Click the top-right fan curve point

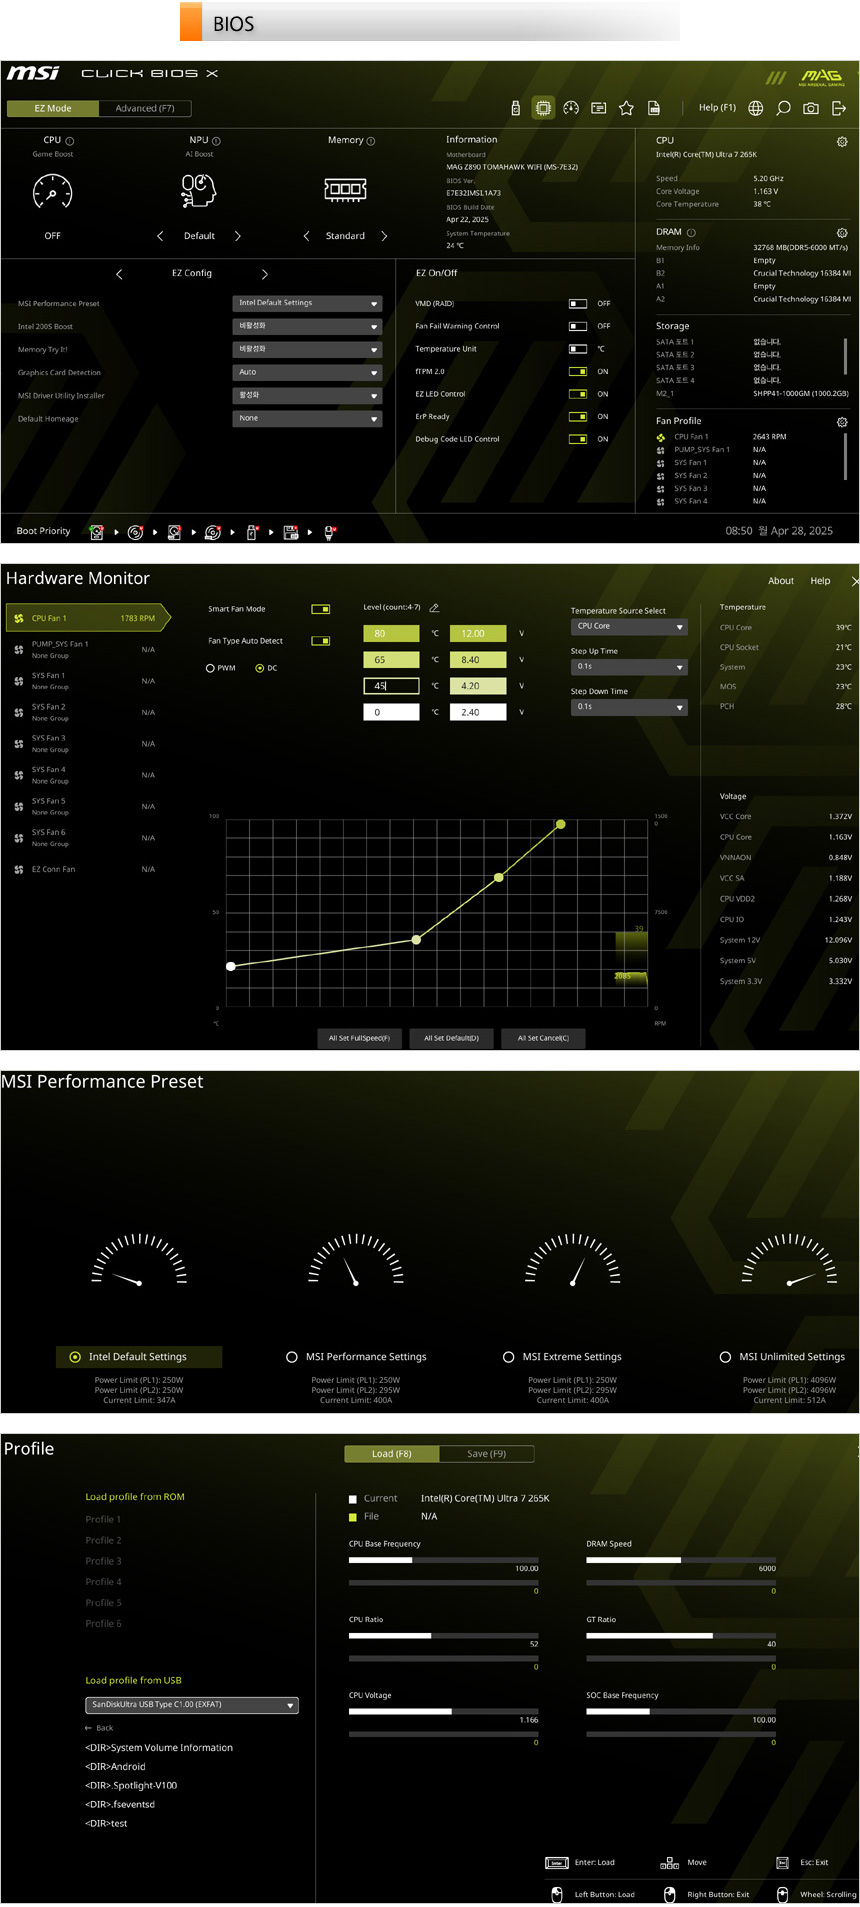[x=561, y=824]
